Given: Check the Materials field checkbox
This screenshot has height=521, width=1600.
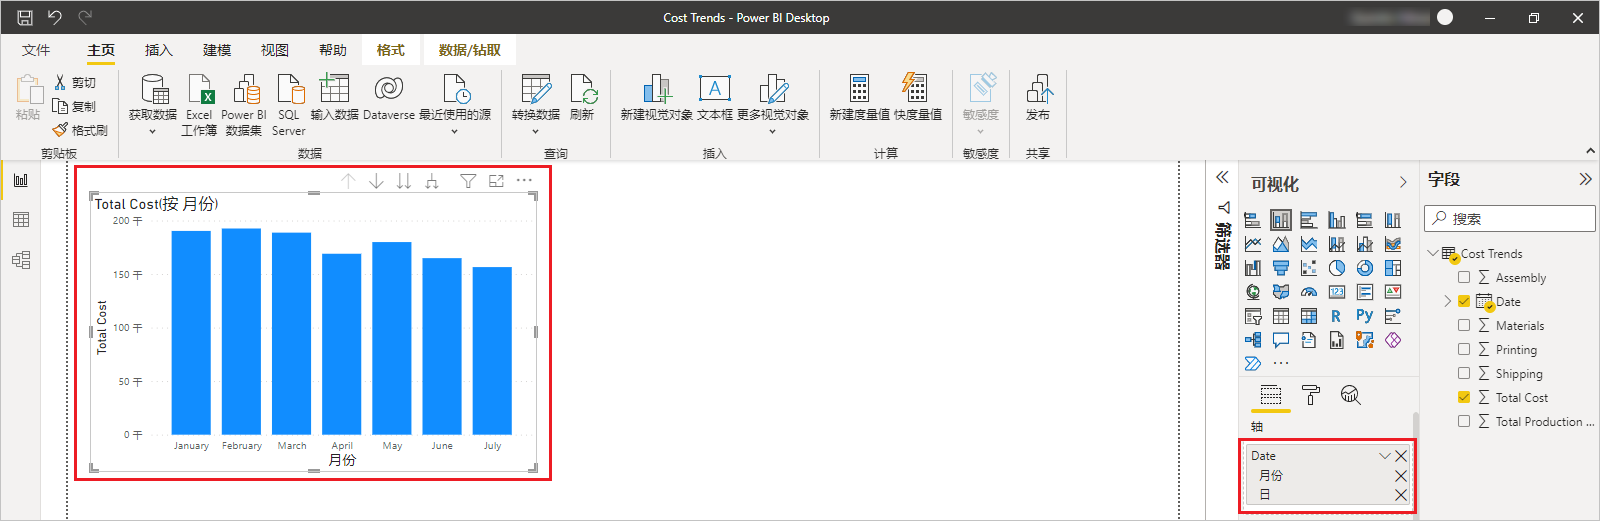Looking at the screenshot, I should [x=1464, y=325].
